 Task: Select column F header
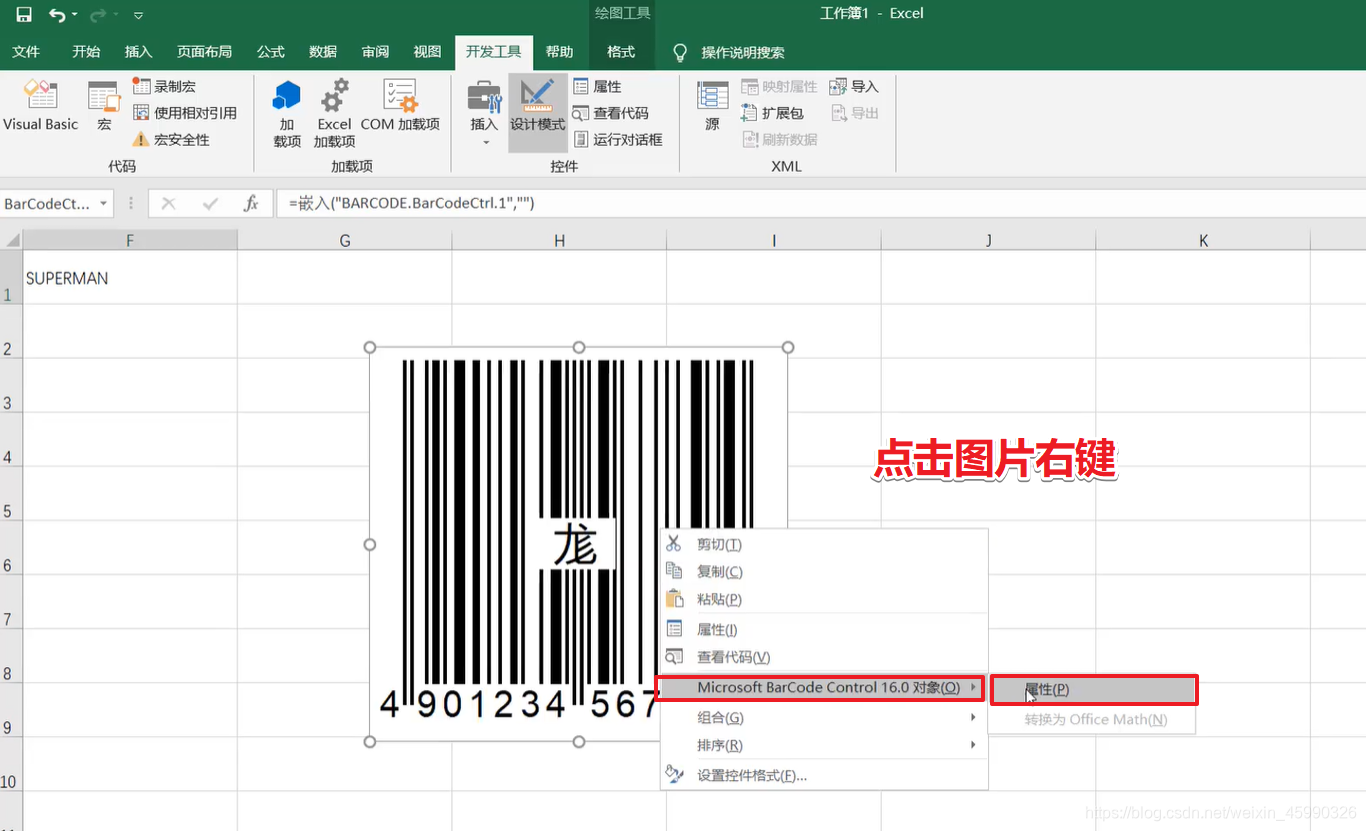tap(130, 240)
